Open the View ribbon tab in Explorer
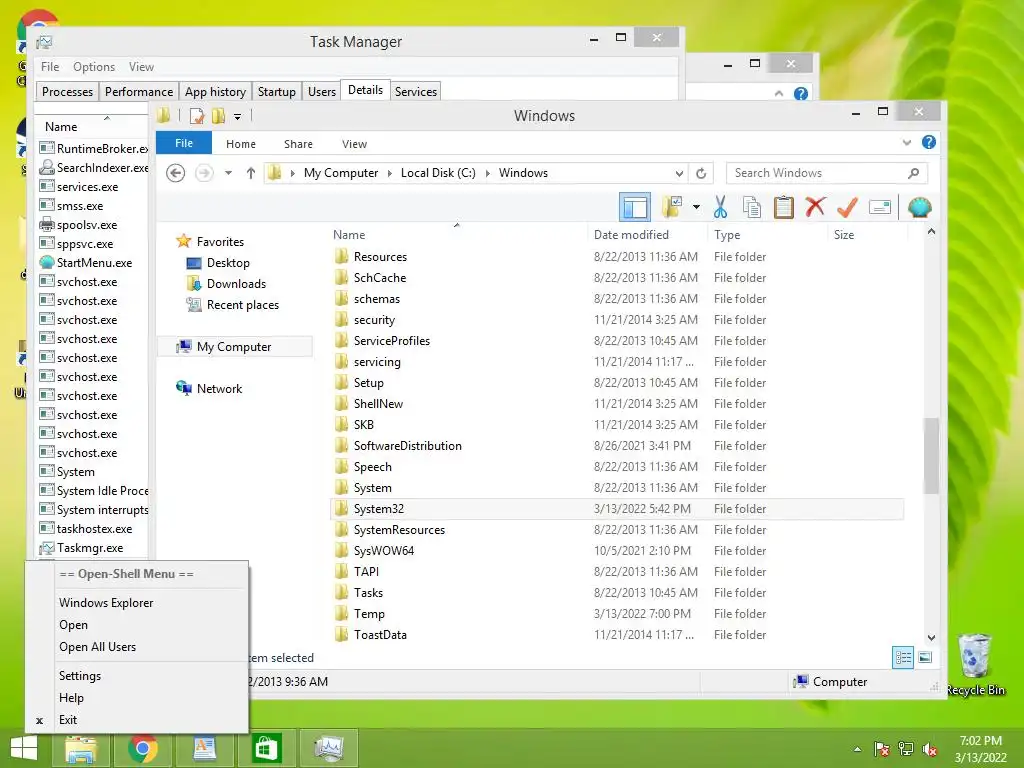Image resolution: width=1024 pixels, height=768 pixels. (x=355, y=144)
